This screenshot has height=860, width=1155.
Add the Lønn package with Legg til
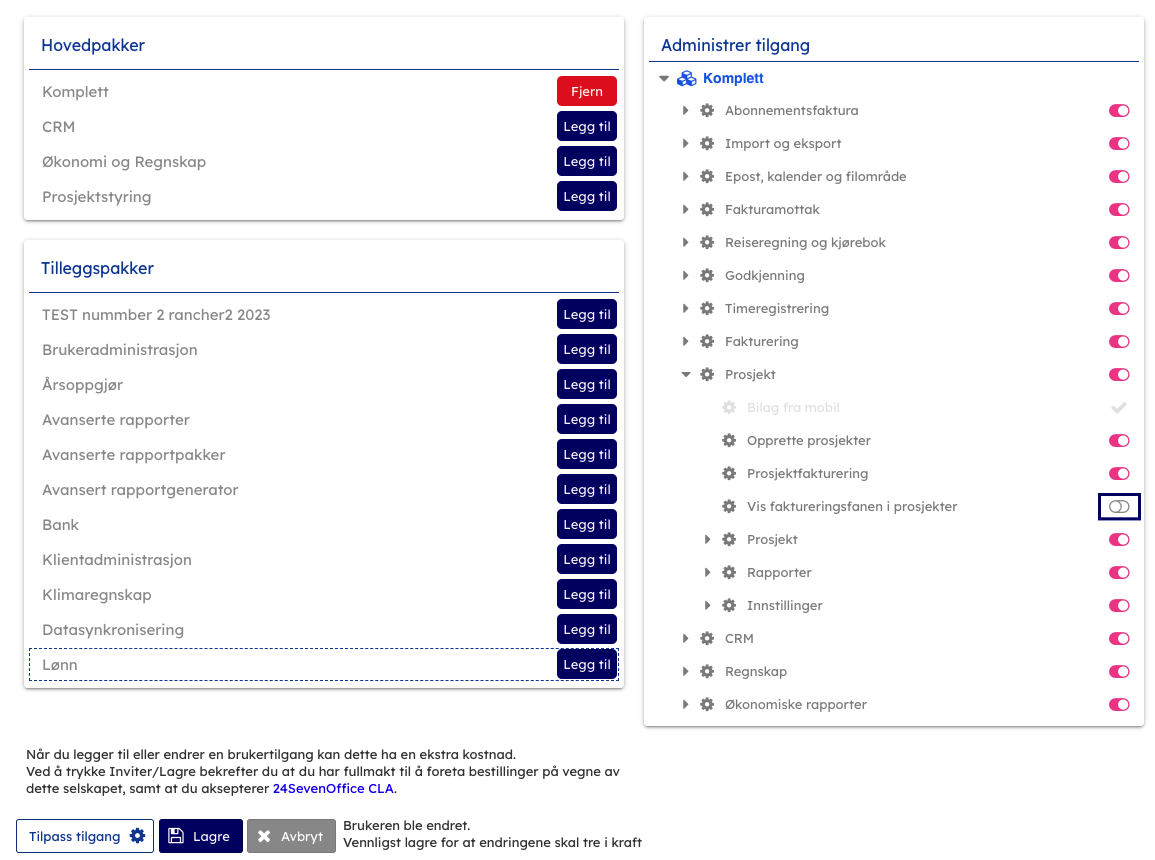pos(586,665)
